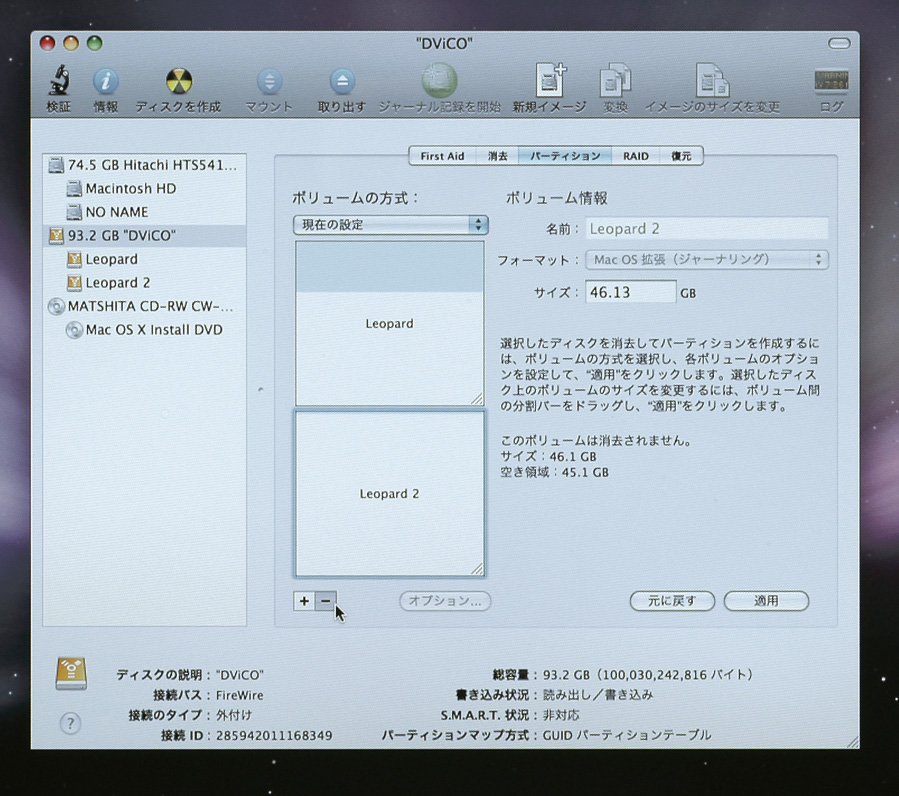Open the volume scheme (現在の設定) dropdown
The height and width of the screenshot is (796, 899).
(x=390, y=225)
